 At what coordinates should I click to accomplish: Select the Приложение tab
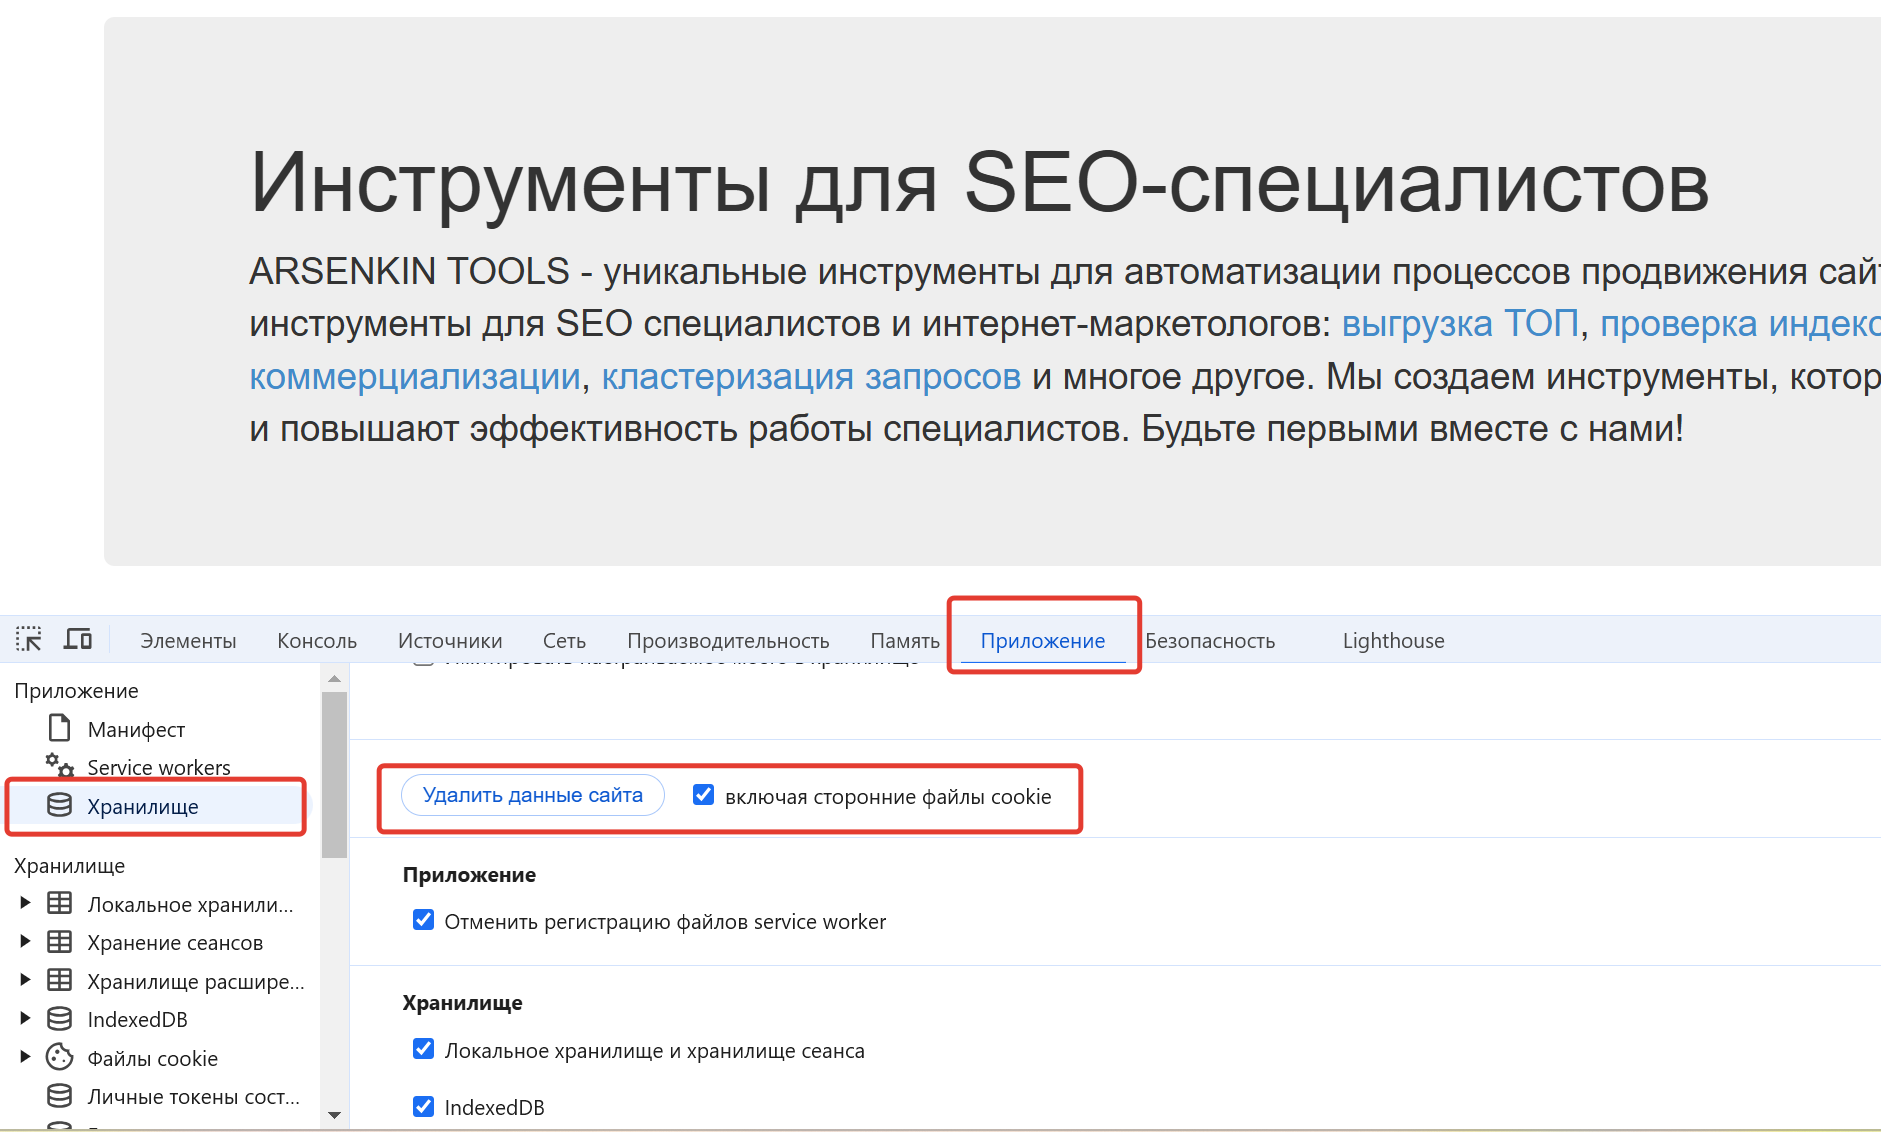[1042, 641]
